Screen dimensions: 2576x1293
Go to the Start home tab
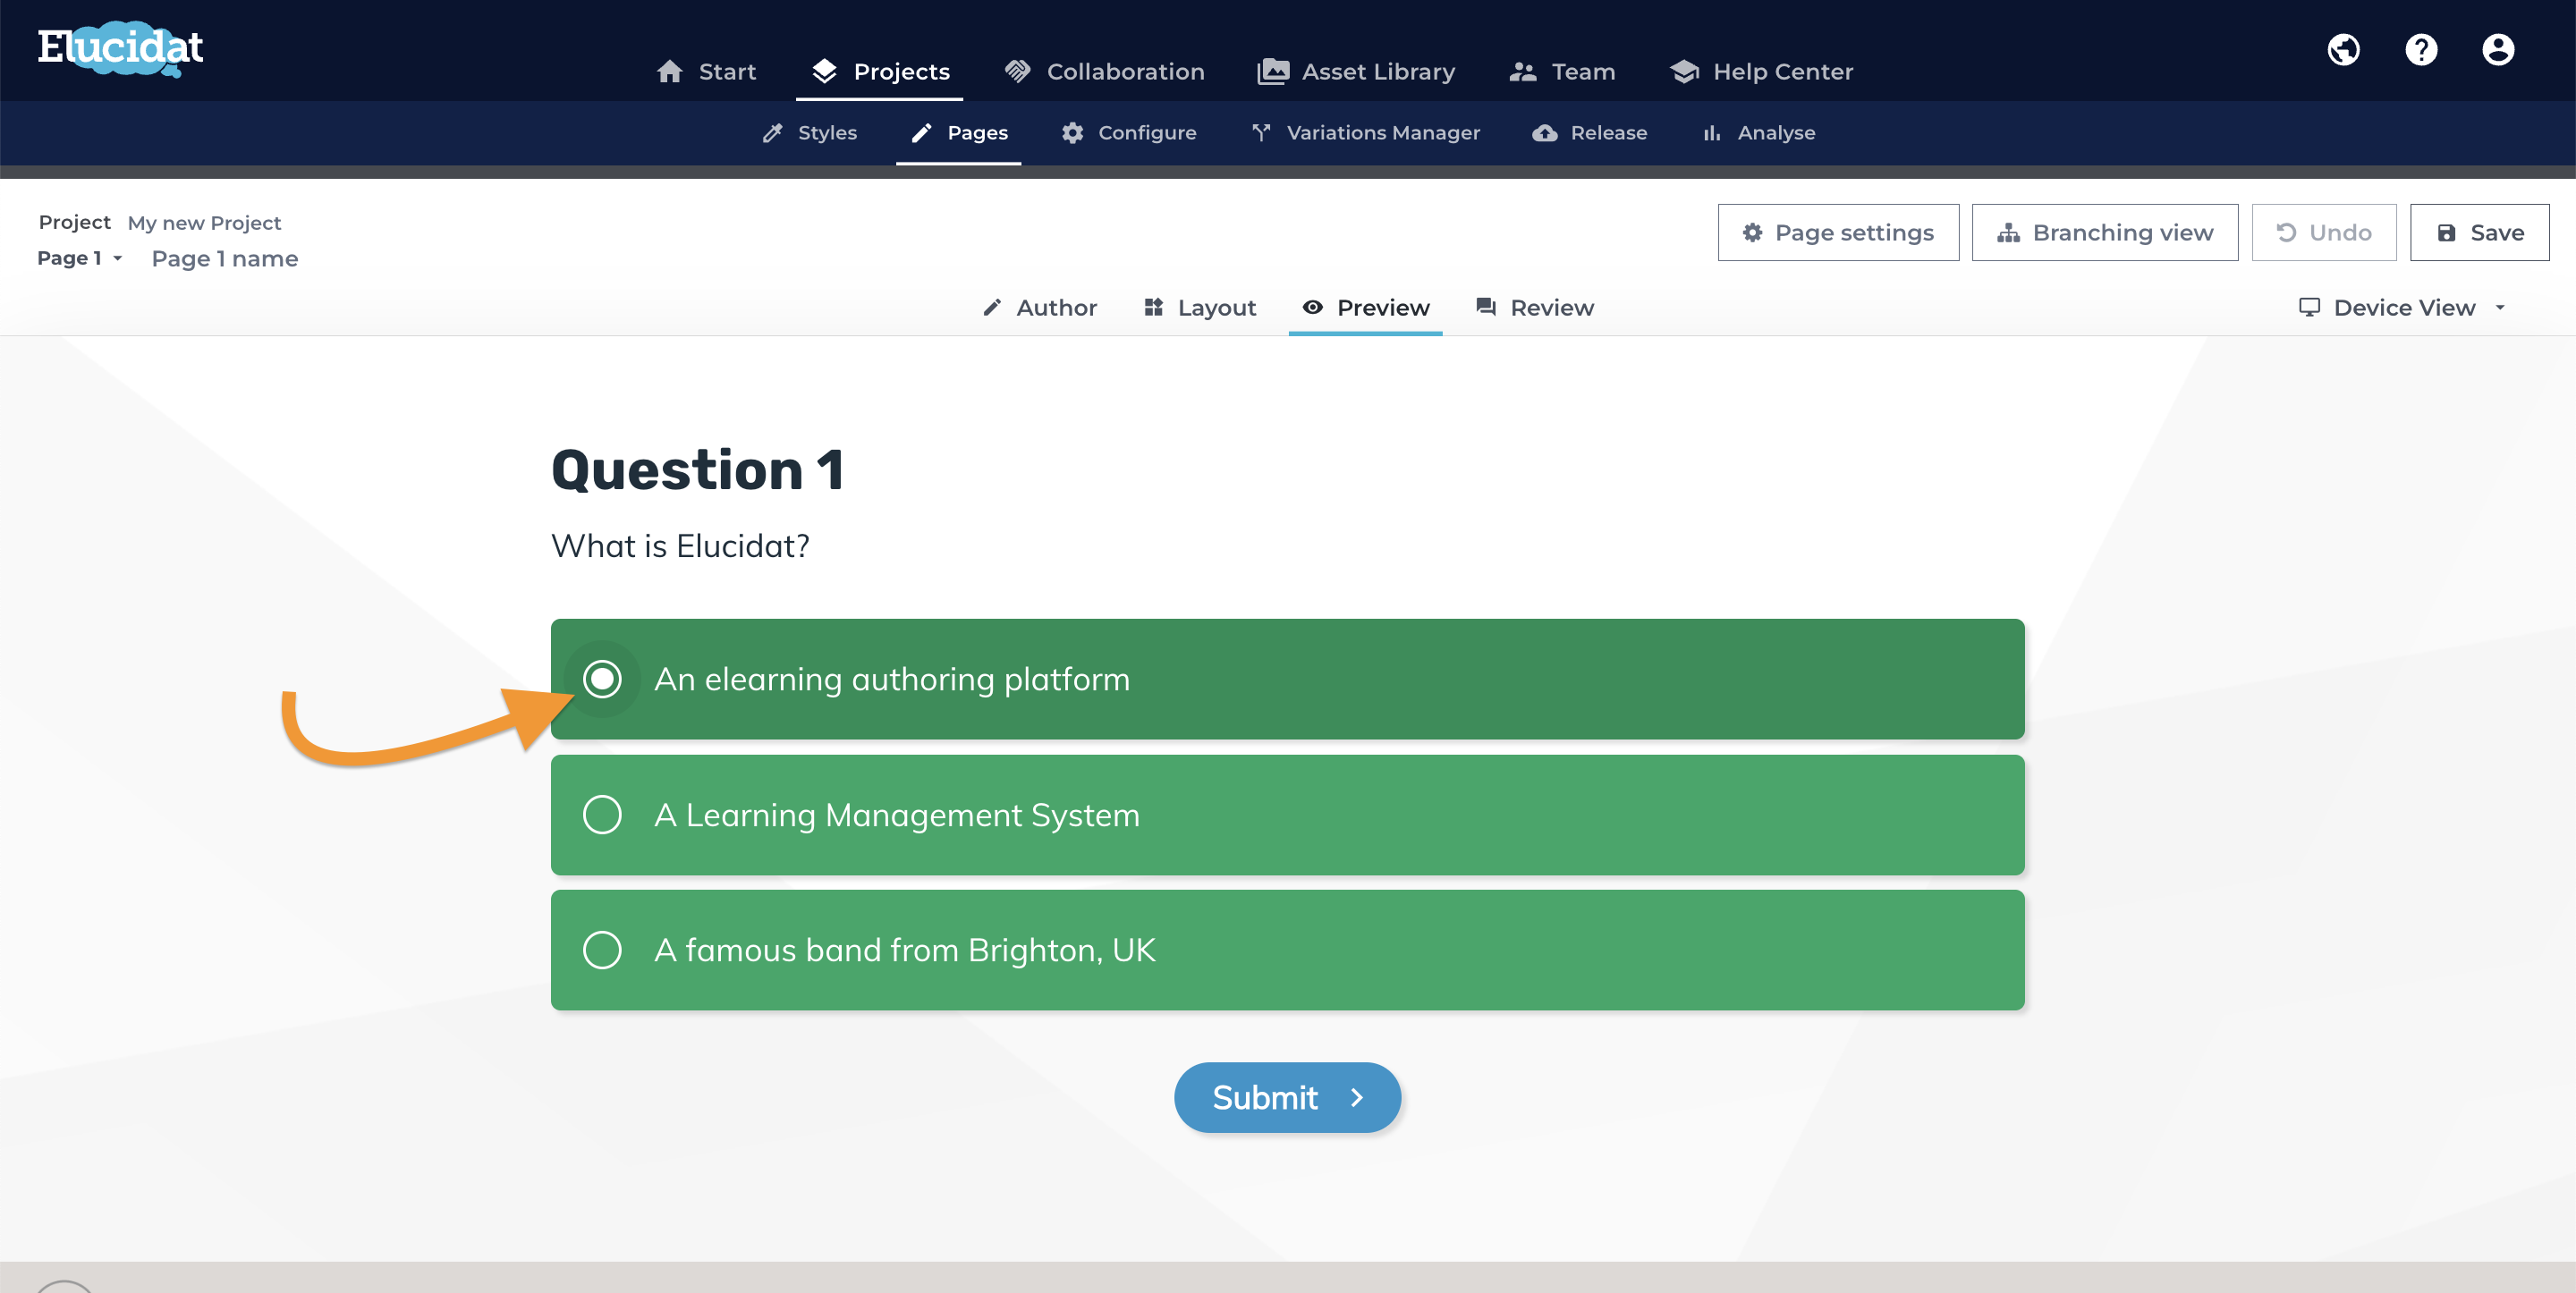pos(706,71)
